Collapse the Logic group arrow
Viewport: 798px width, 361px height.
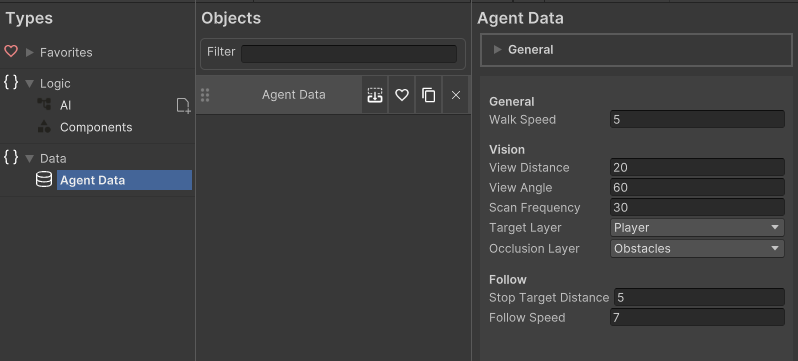pos(30,84)
